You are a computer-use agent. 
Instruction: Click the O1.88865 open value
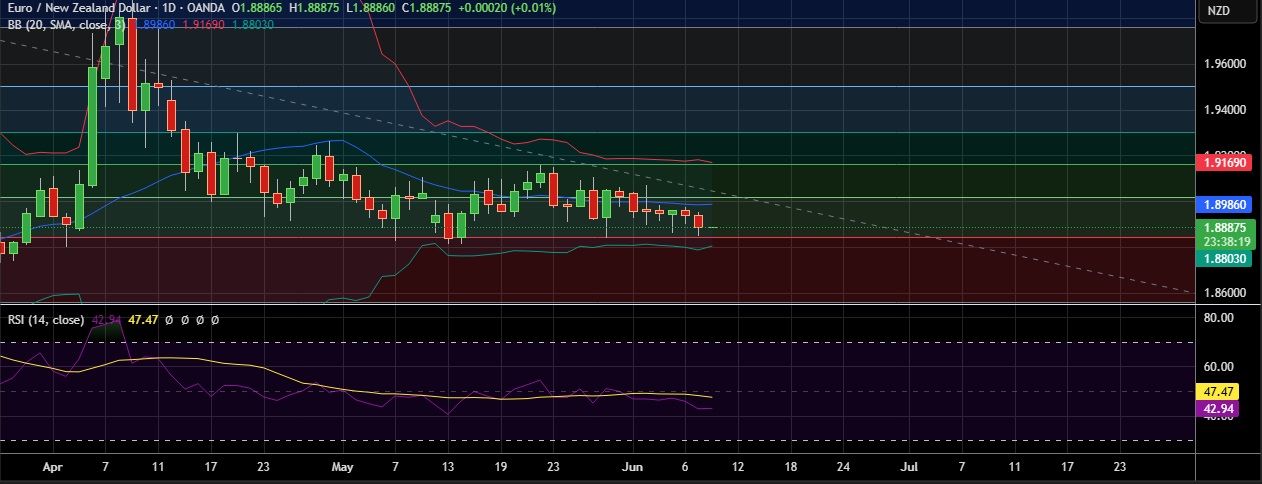256,9
